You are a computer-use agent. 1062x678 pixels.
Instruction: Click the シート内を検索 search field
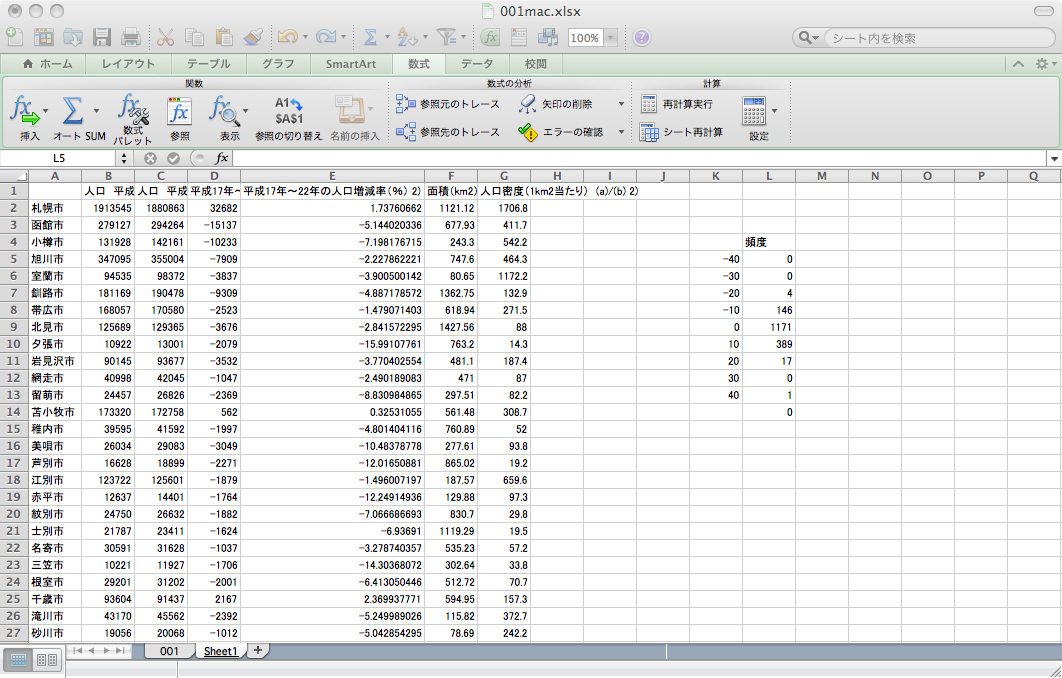938,38
